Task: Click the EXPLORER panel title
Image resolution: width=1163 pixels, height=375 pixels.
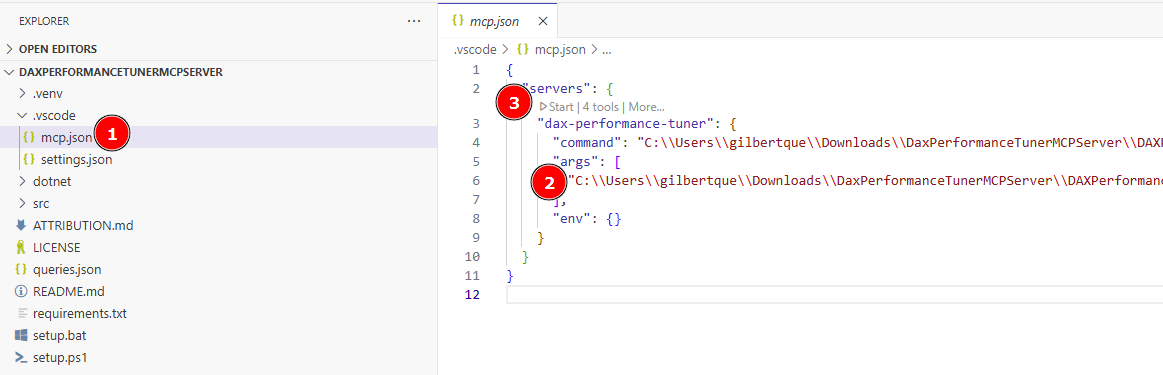Action: tap(44, 21)
